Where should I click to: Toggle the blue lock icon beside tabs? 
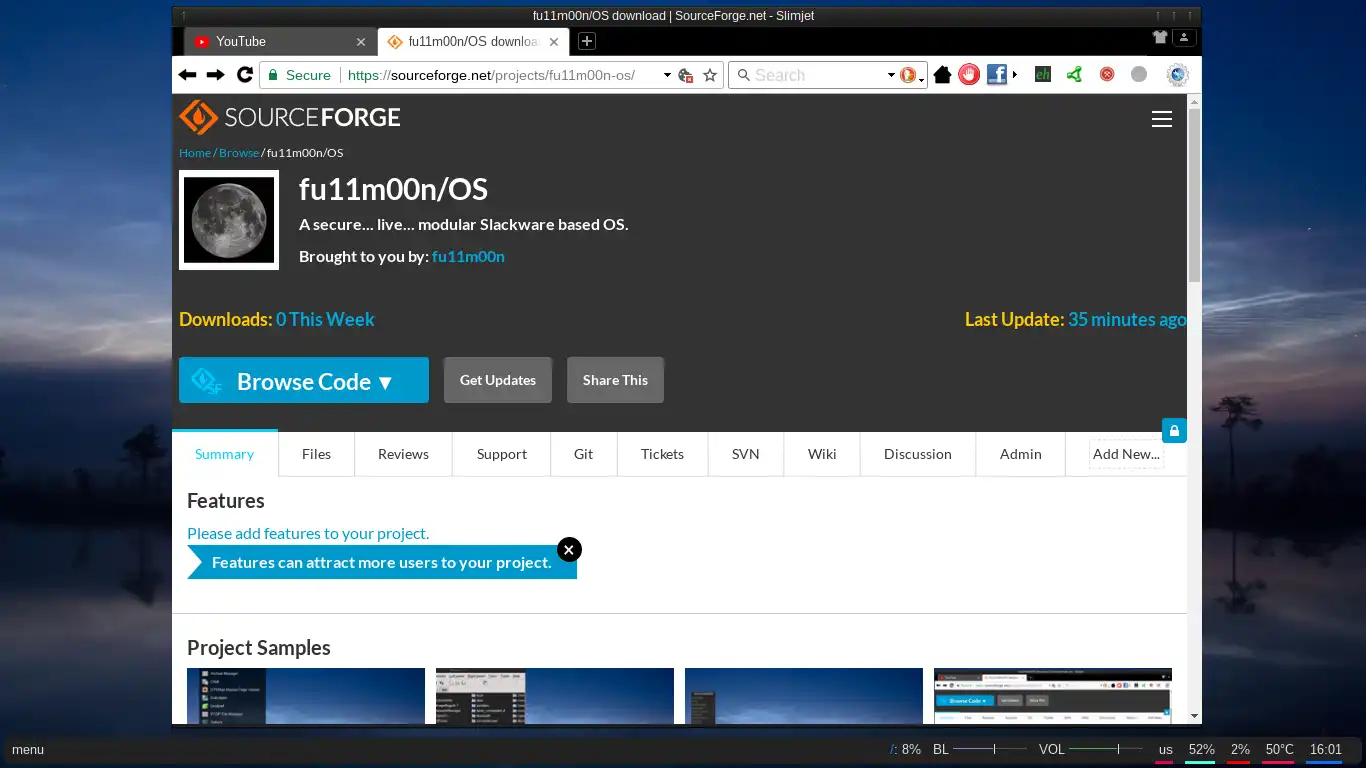(1174, 430)
